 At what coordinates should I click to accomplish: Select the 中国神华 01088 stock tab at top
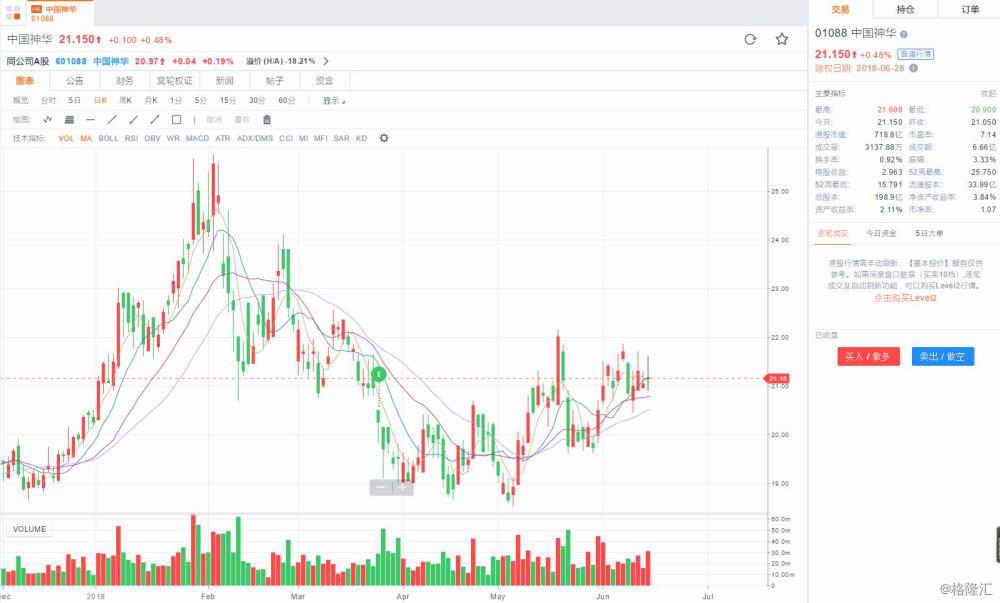click(x=60, y=13)
